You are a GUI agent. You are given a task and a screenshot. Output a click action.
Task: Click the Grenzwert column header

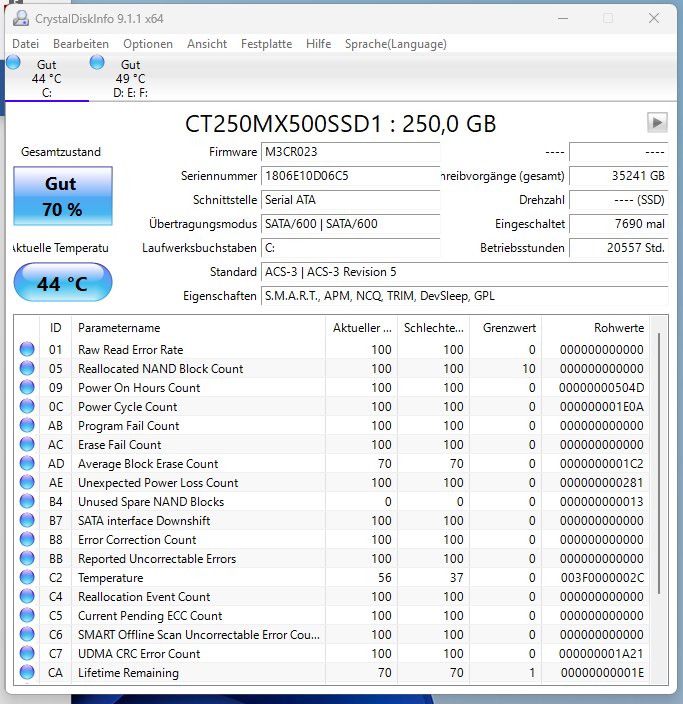506,328
